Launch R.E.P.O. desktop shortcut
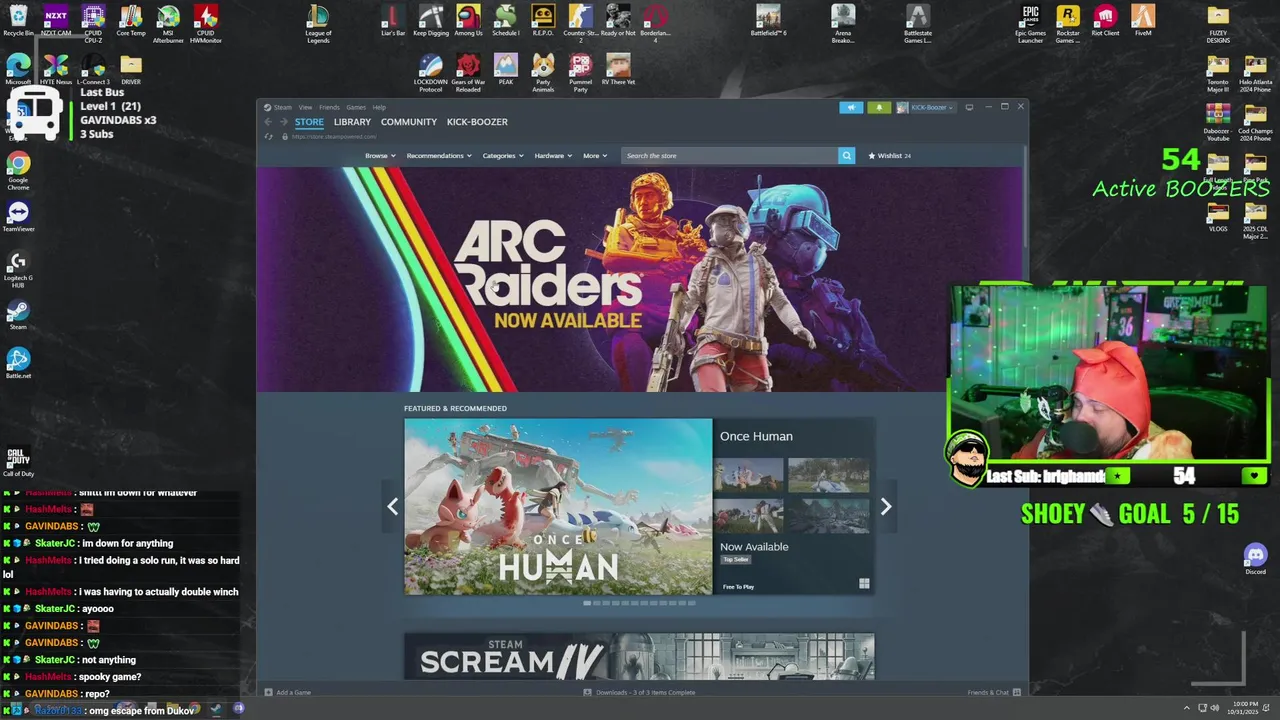The width and height of the screenshot is (1280, 720). point(543,21)
